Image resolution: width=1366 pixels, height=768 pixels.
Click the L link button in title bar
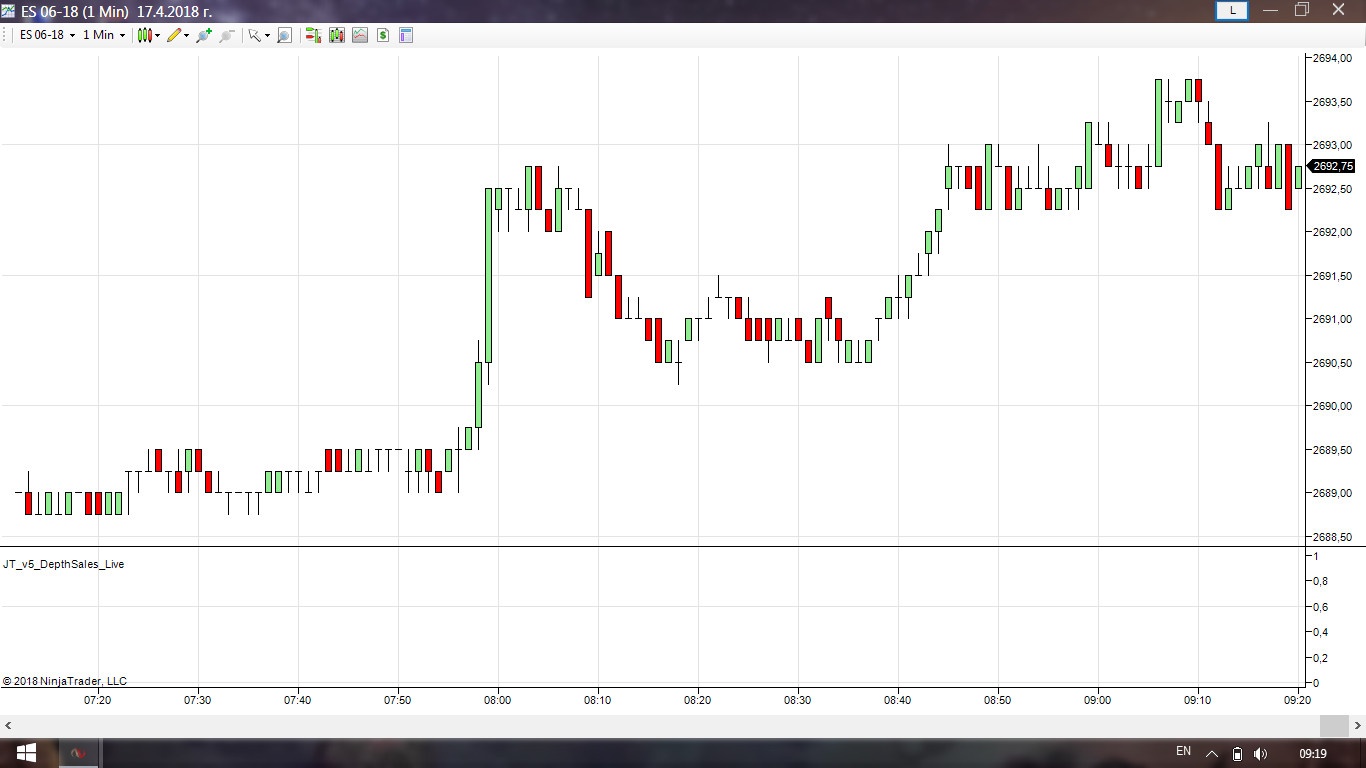tap(1231, 10)
